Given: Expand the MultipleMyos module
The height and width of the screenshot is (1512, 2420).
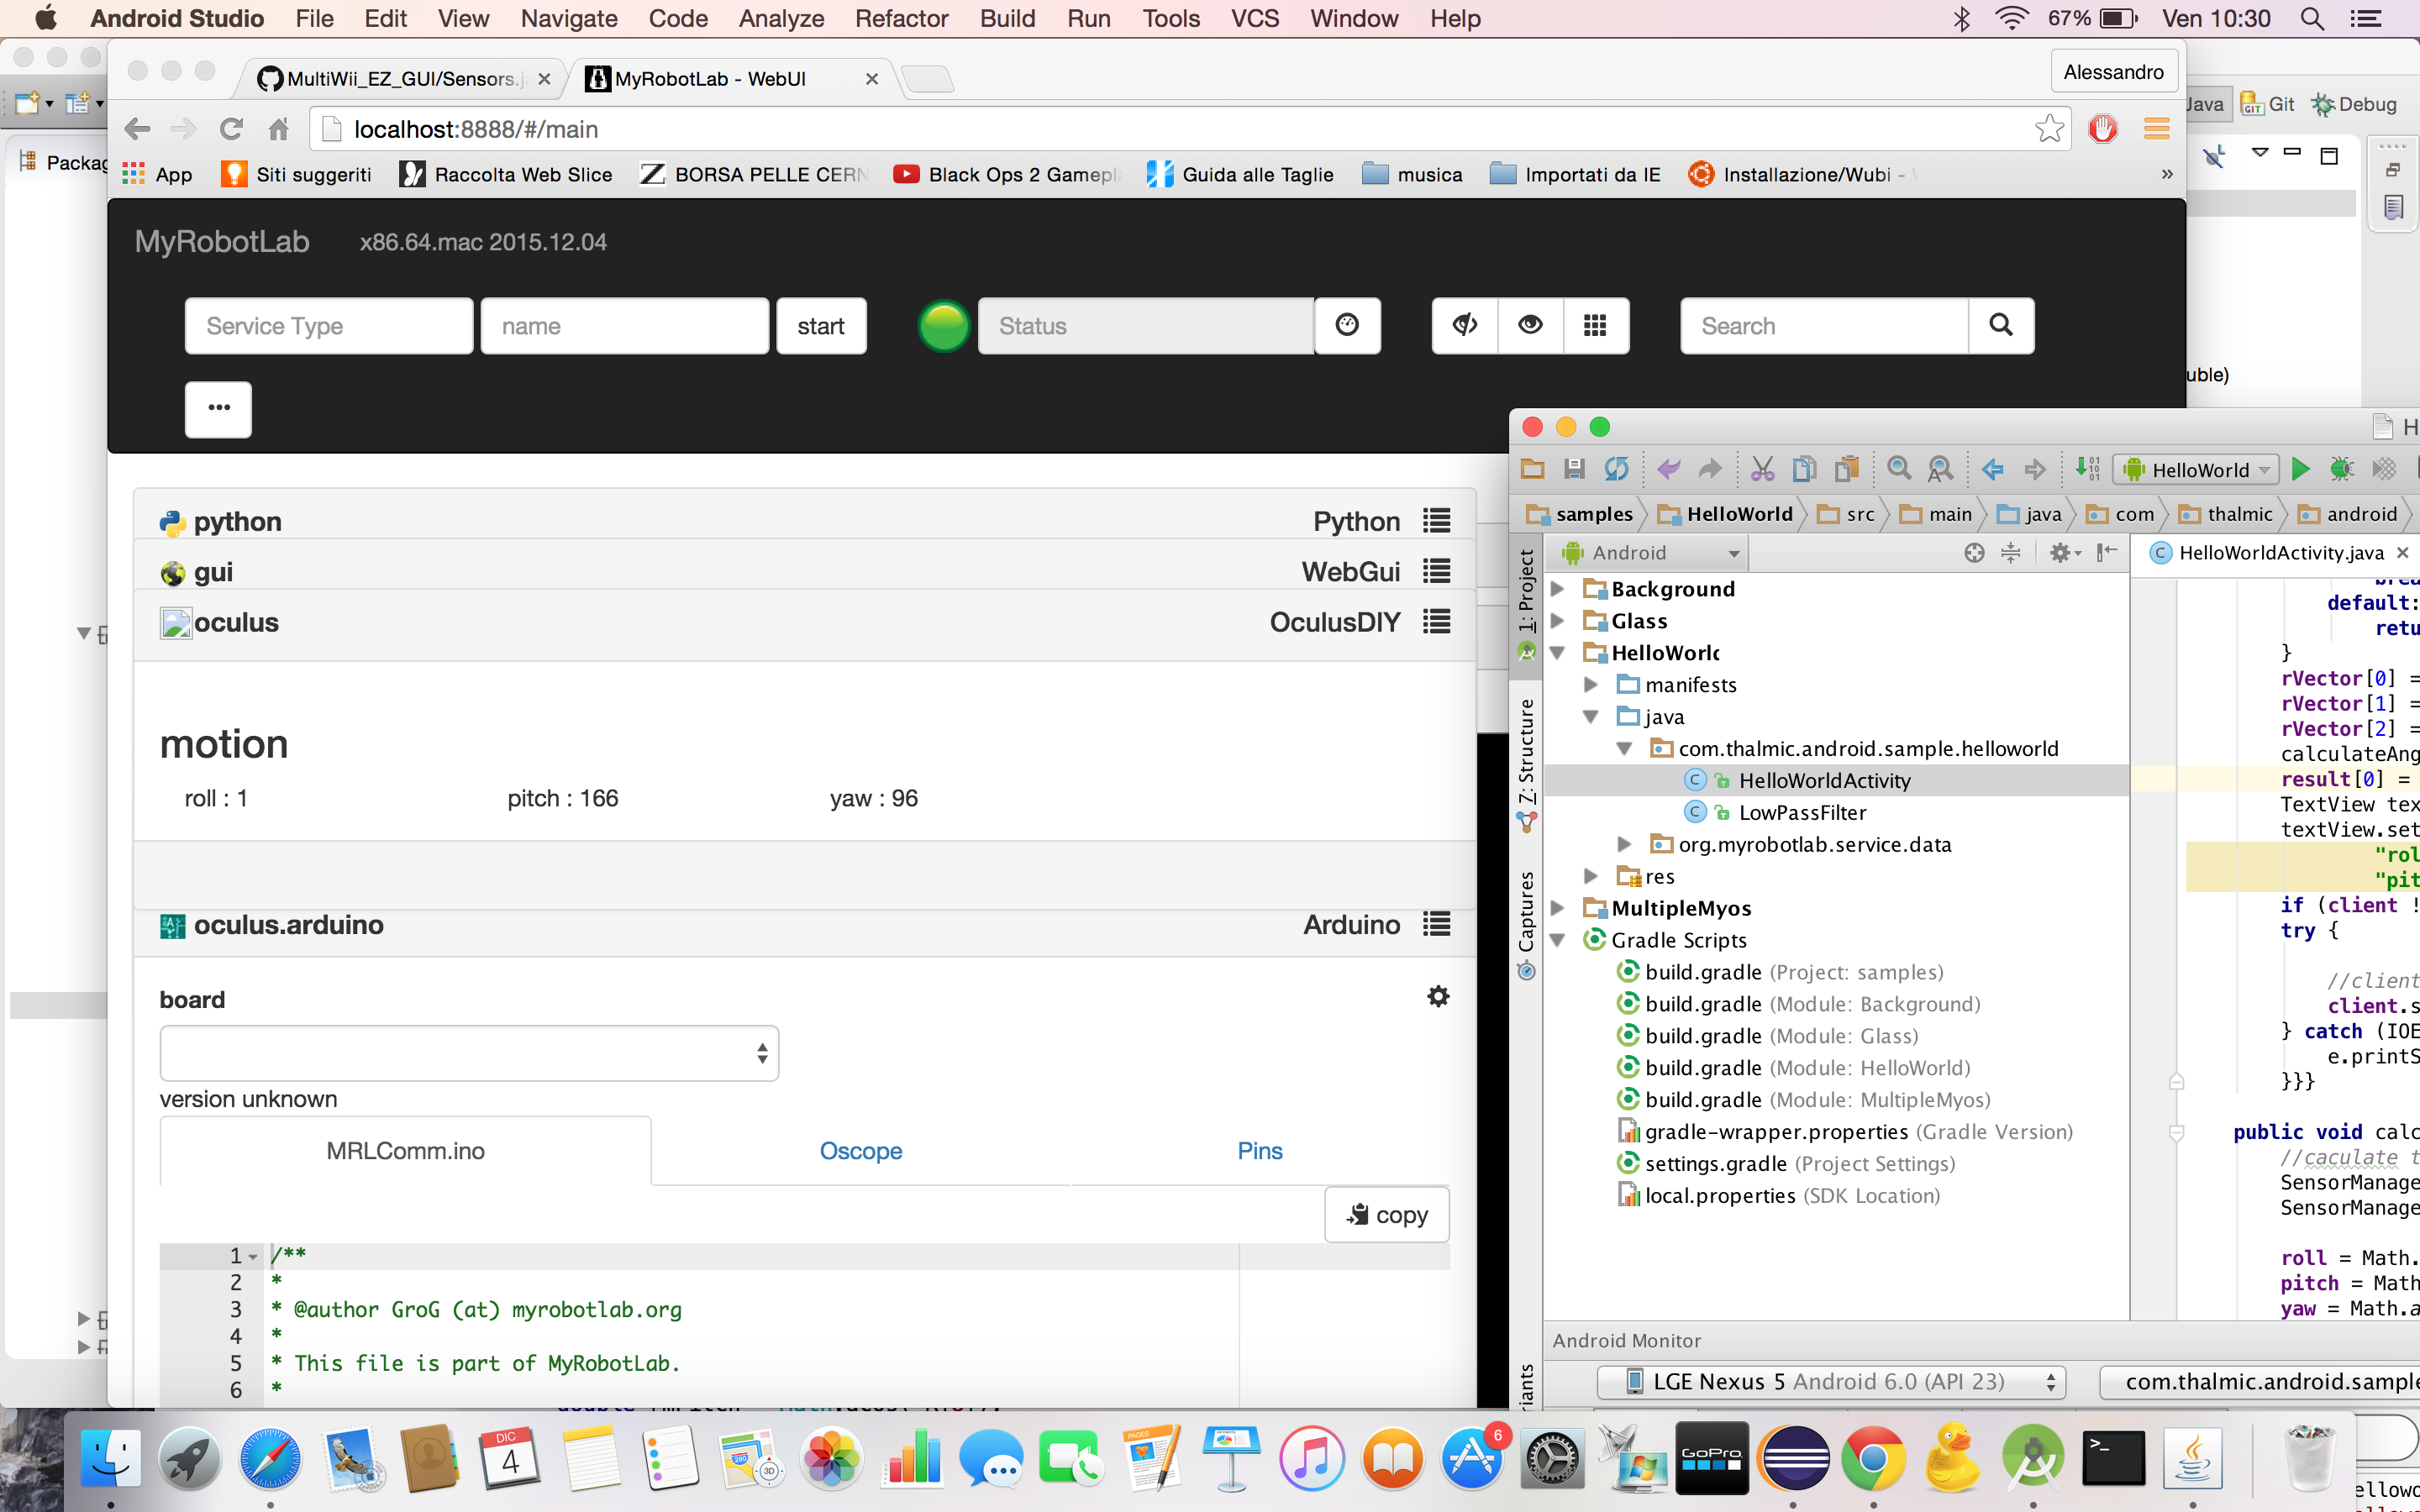Looking at the screenshot, I should [1557, 908].
